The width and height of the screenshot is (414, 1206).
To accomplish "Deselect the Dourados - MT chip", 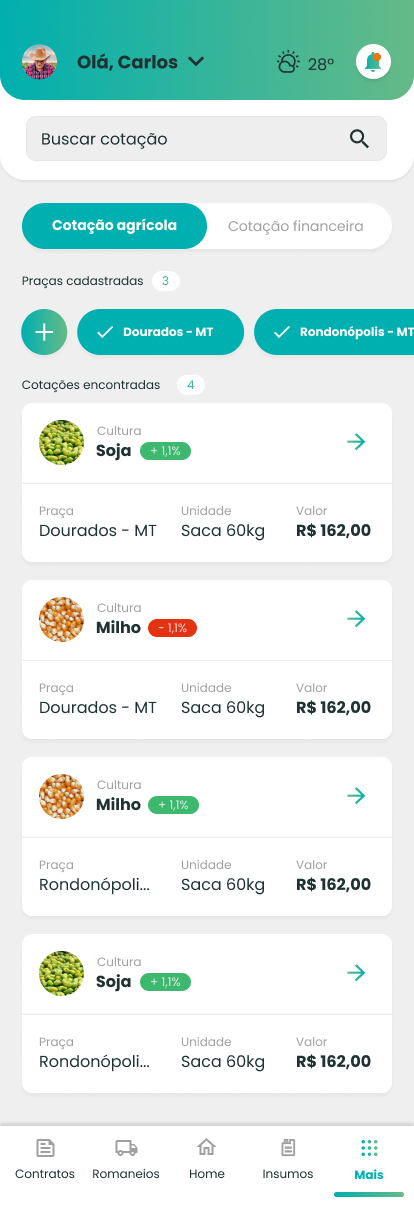I will pos(160,332).
